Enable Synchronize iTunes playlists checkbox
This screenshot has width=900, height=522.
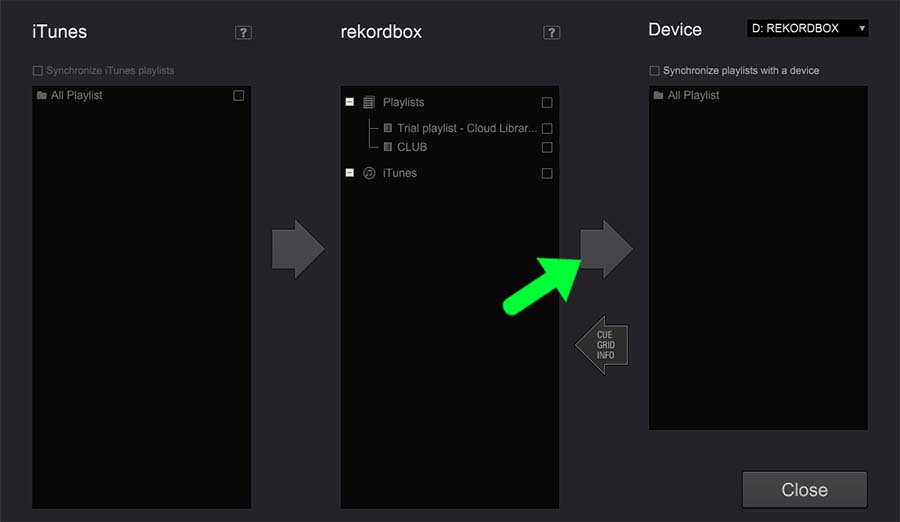click(38, 71)
